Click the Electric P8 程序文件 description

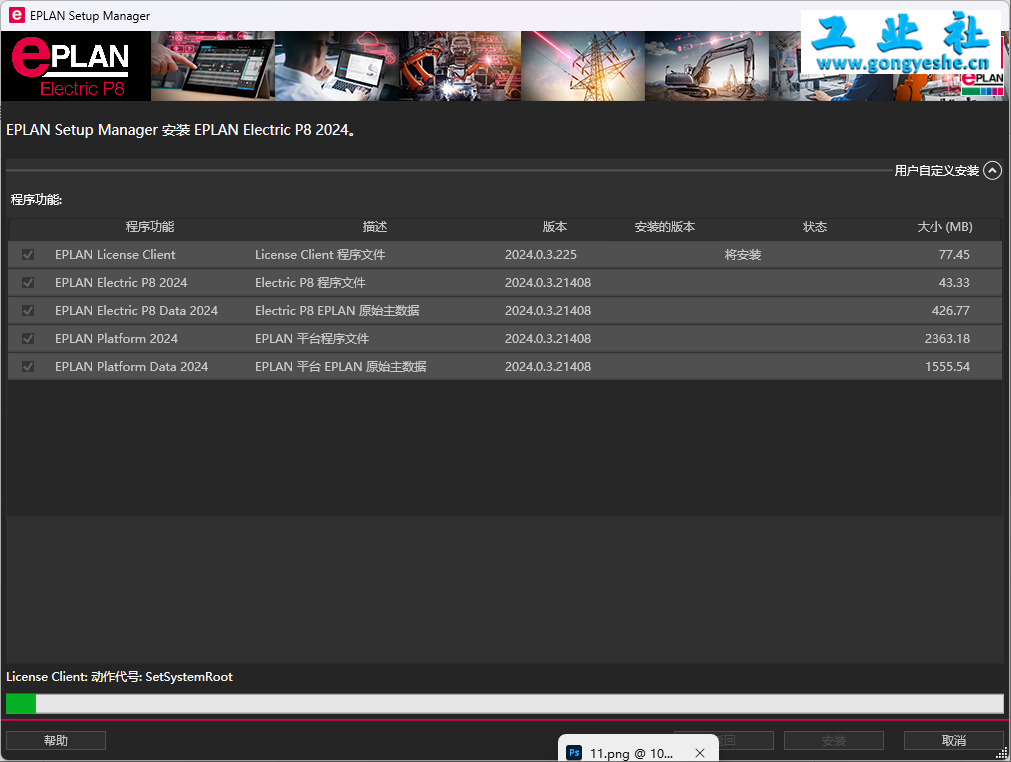(310, 282)
